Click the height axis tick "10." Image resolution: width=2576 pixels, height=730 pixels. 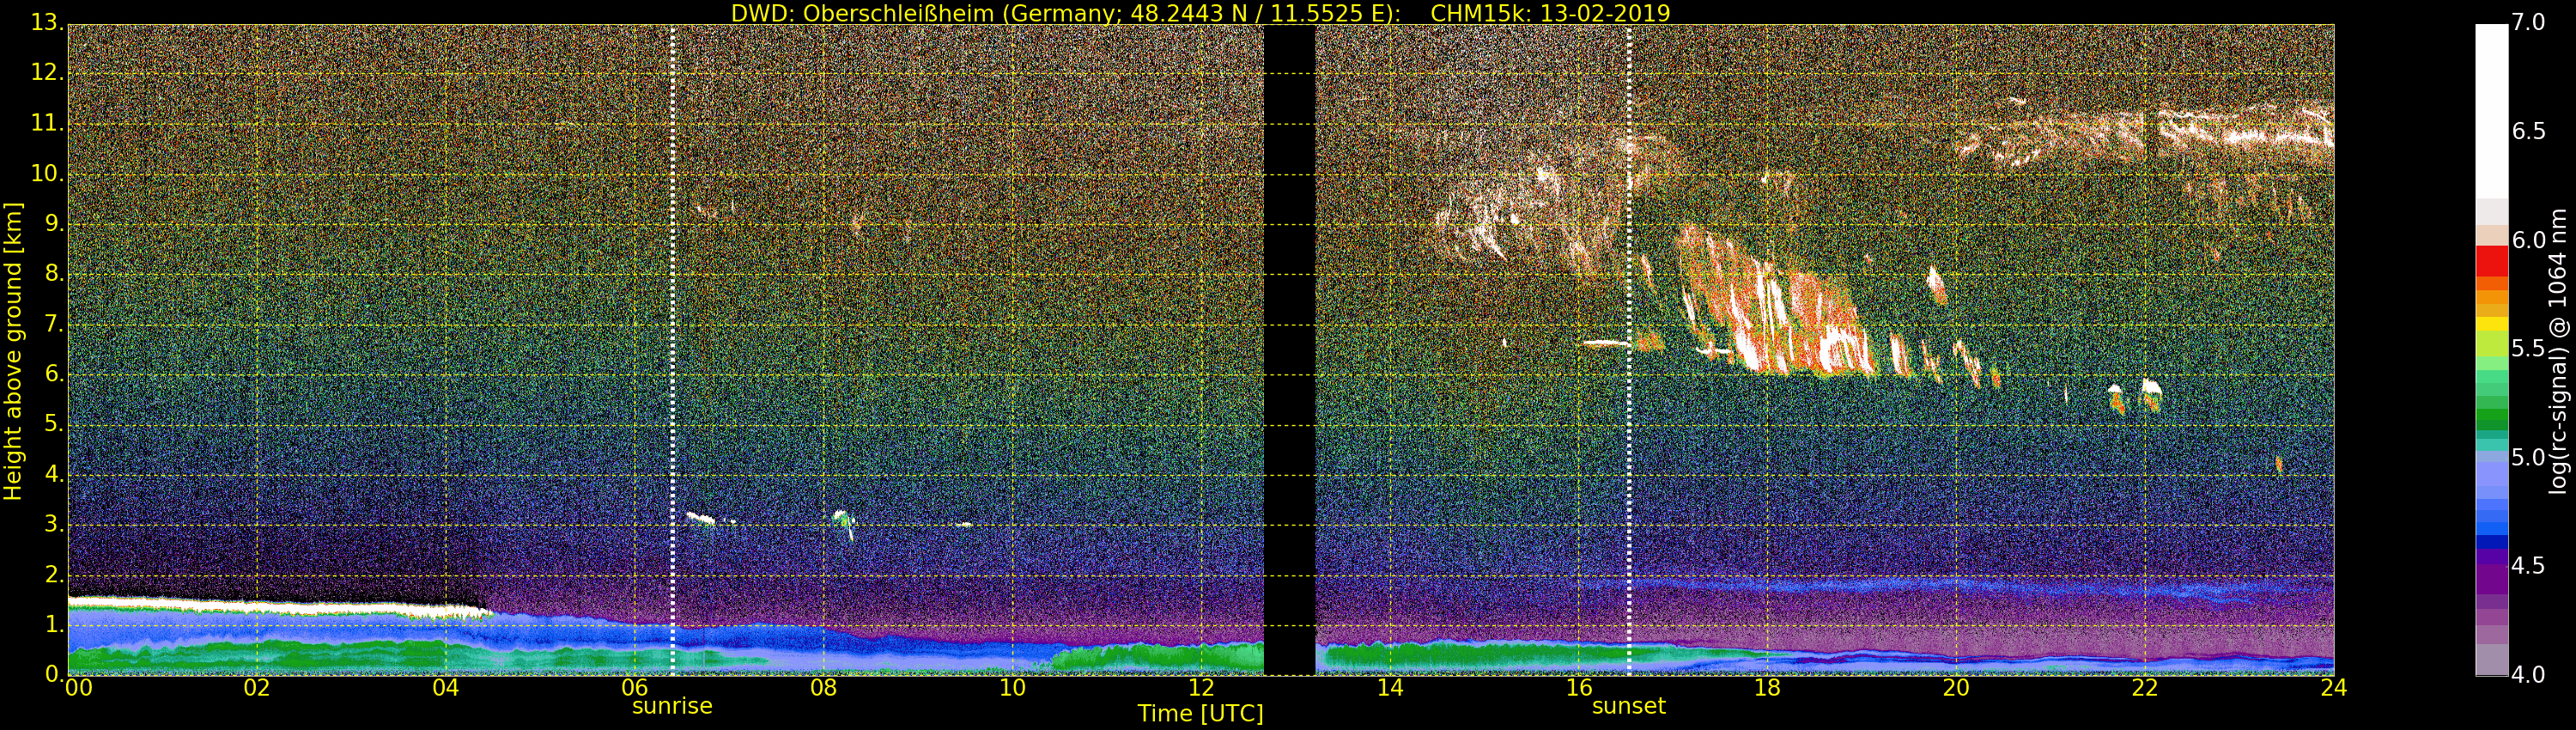tap(46, 173)
